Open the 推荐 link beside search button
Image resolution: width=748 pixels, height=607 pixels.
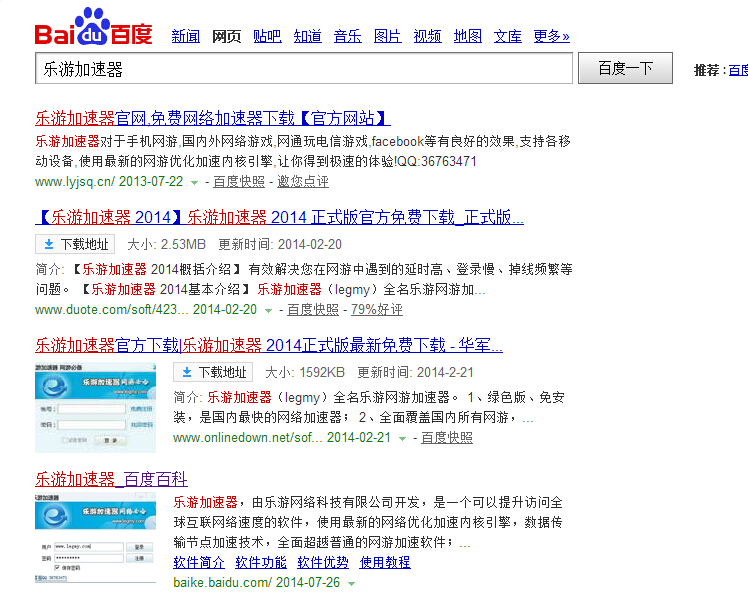point(738,70)
